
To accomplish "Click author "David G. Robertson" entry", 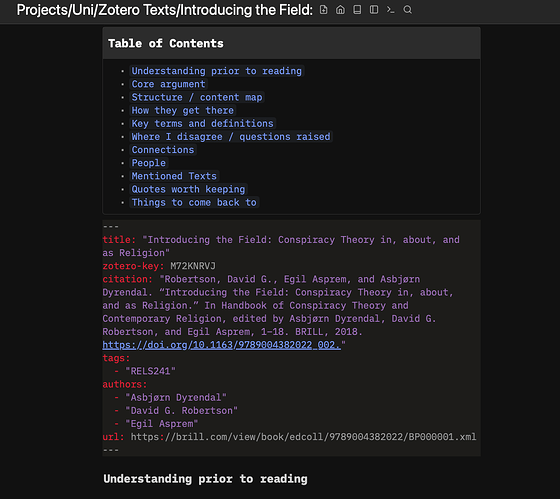I will tap(181, 410).
